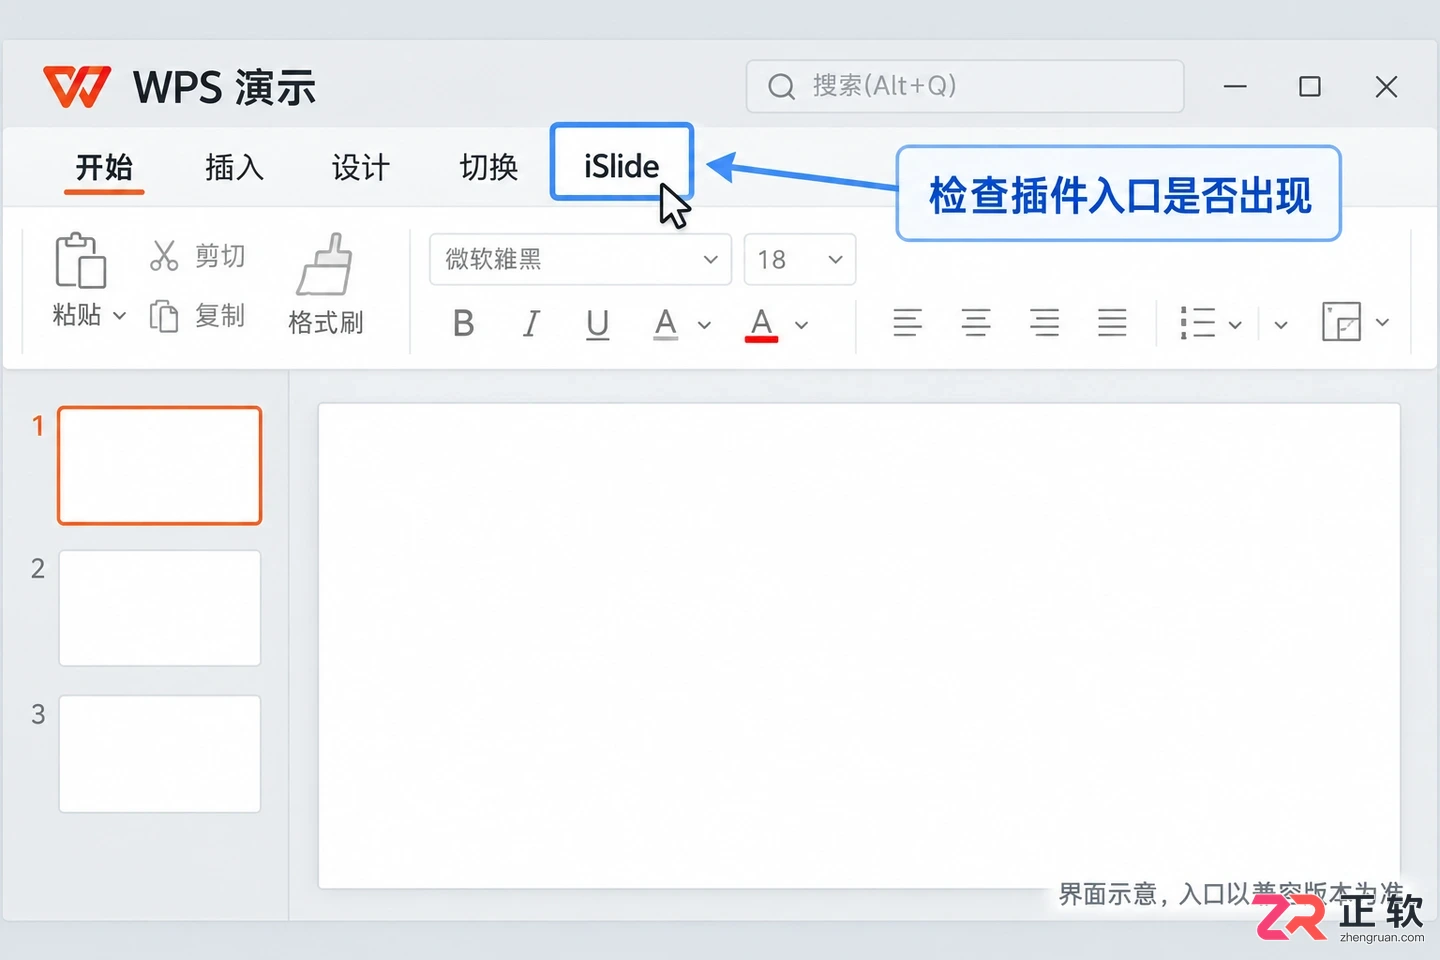Toggle Underline formatting
Viewport: 1440px width, 960px height.
(597, 324)
